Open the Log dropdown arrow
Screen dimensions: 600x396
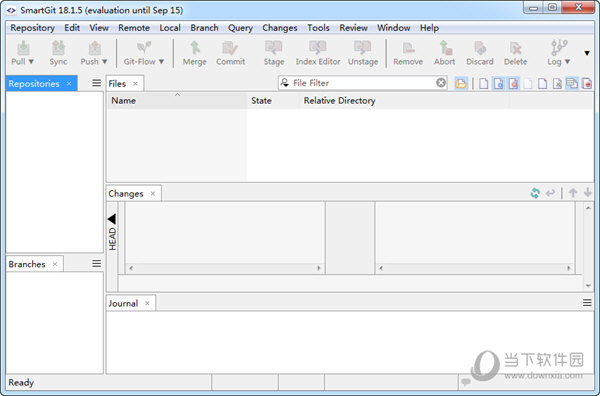click(x=567, y=62)
